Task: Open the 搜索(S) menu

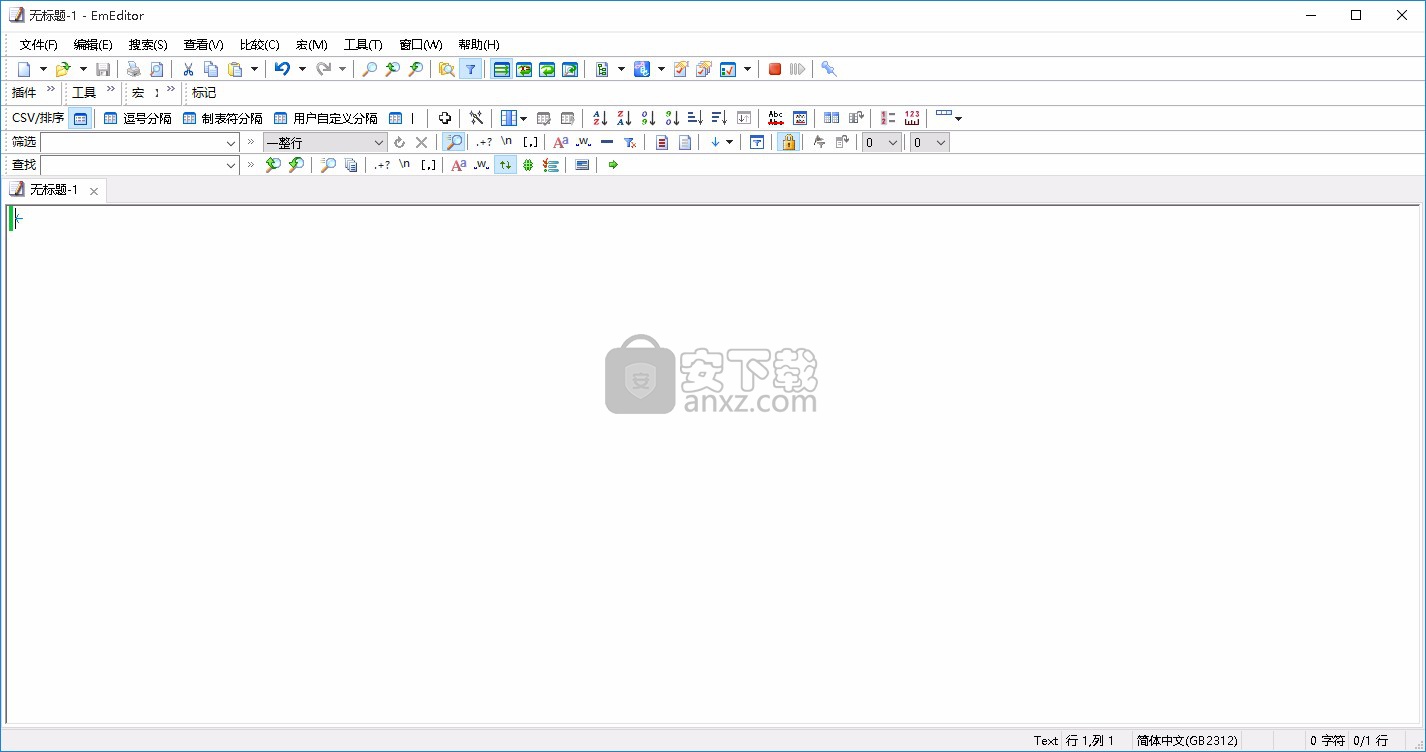Action: [x=148, y=45]
